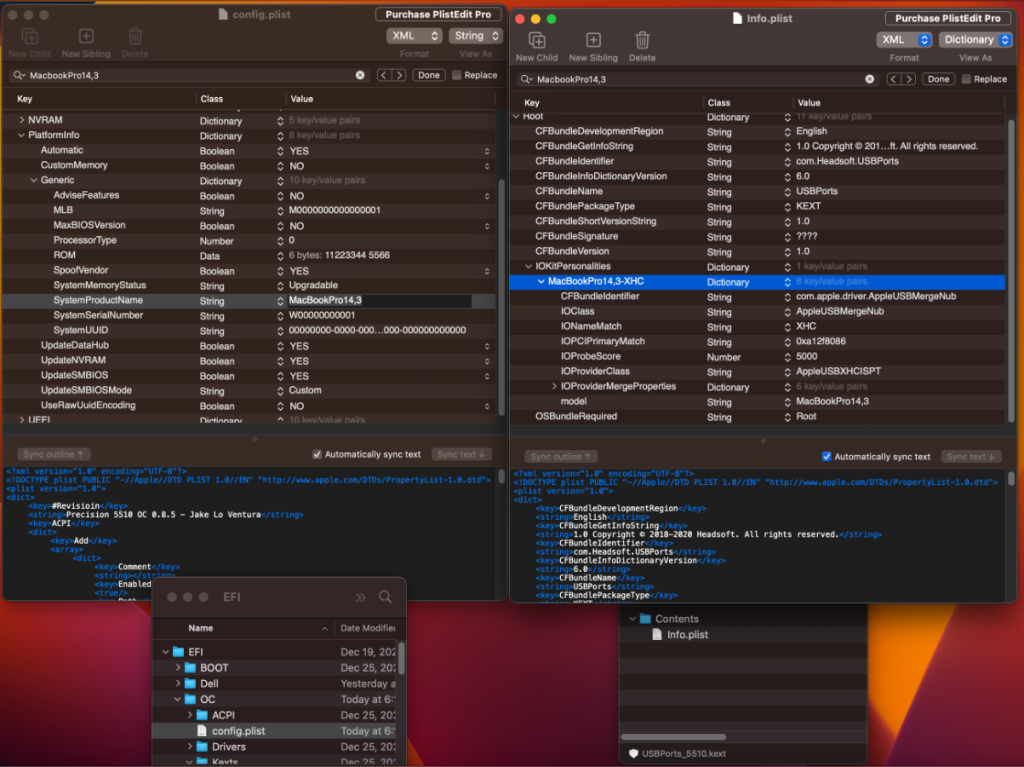Click USBPorts_5510.kext path bar icon
The image size is (1024, 767).
[x=633, y=753]
